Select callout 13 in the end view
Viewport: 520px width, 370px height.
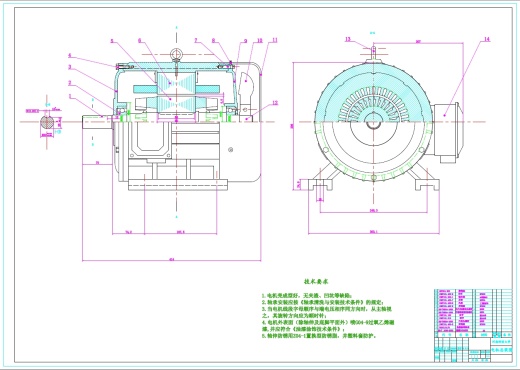click(x=348, y=39)
